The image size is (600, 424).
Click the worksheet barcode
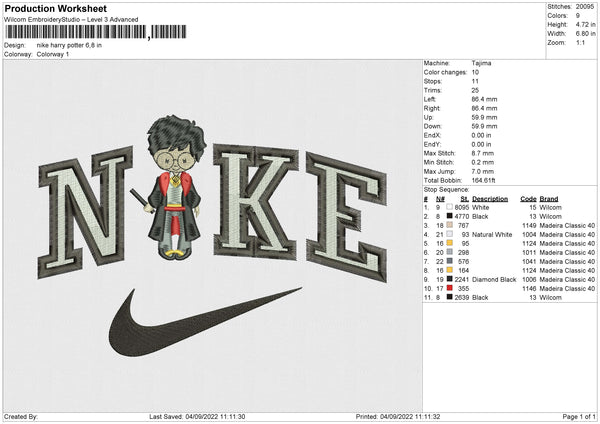(x=95, y=32)
